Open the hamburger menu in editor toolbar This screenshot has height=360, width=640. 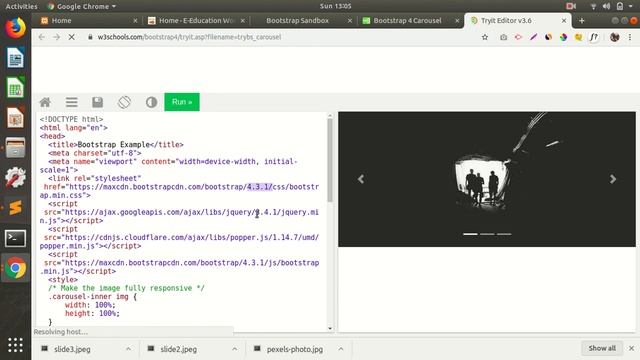click(x=71, y=102)
